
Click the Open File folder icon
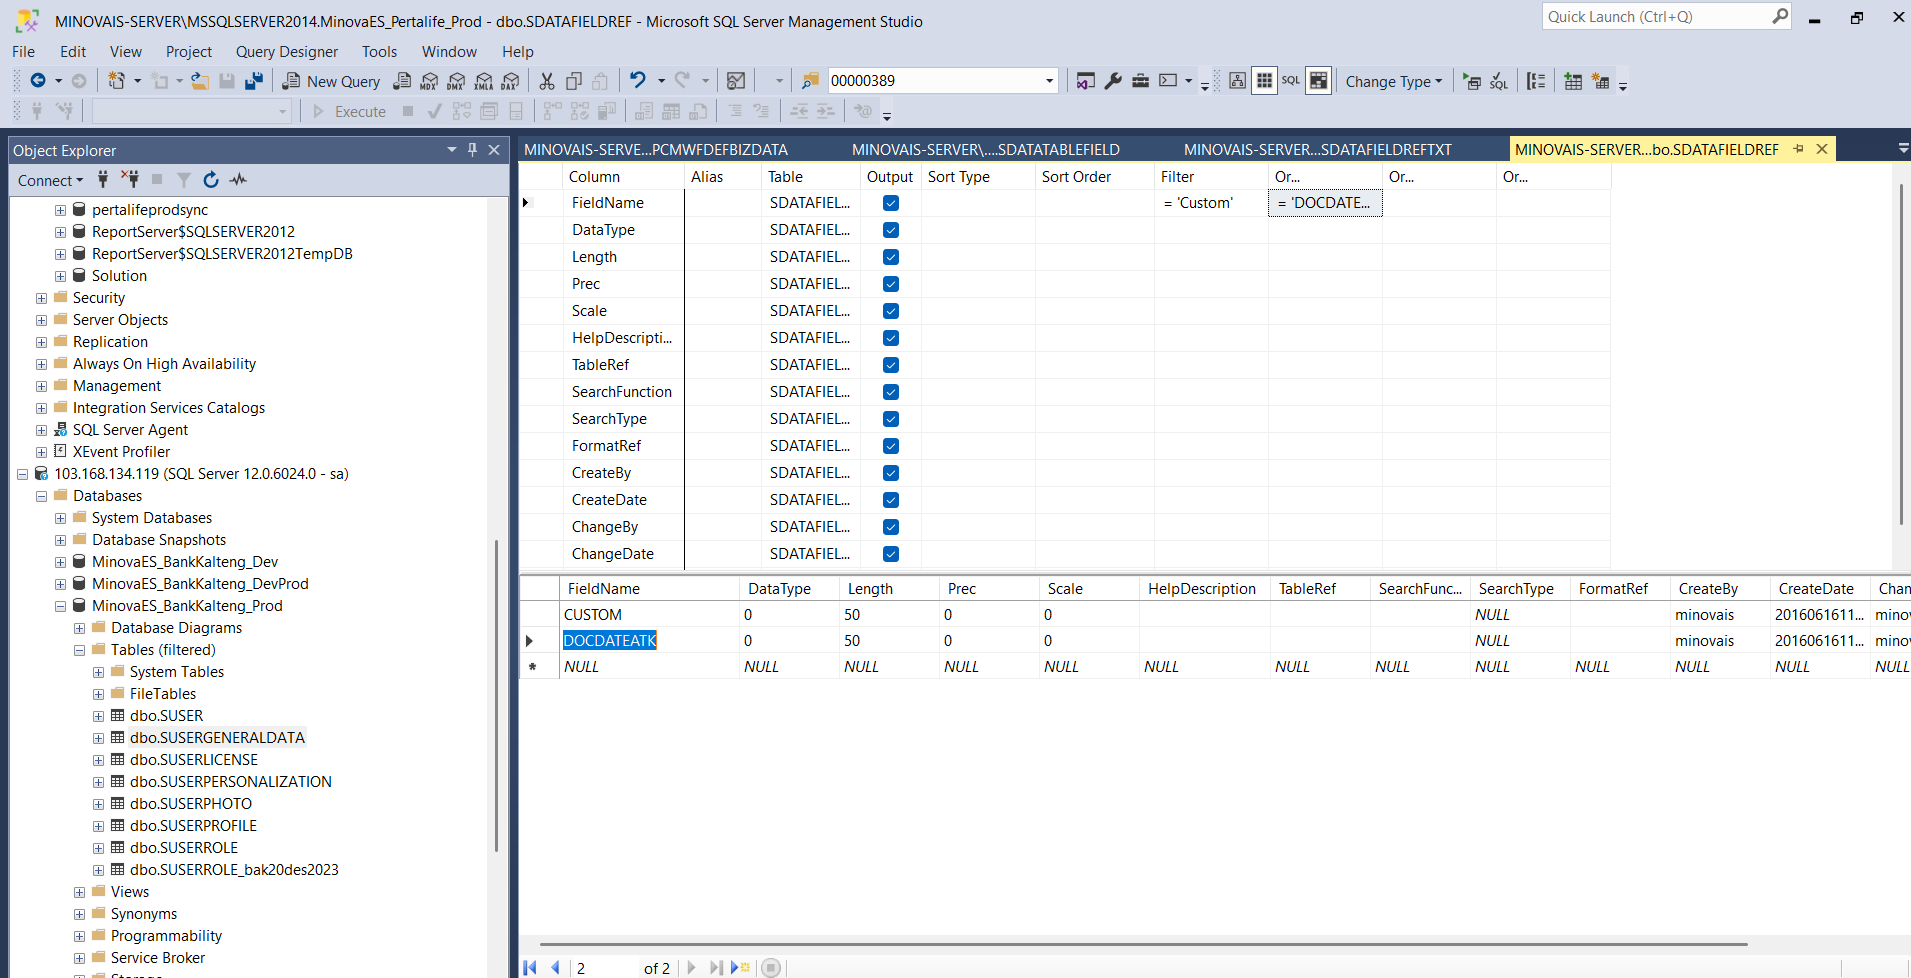coord(200,81)
